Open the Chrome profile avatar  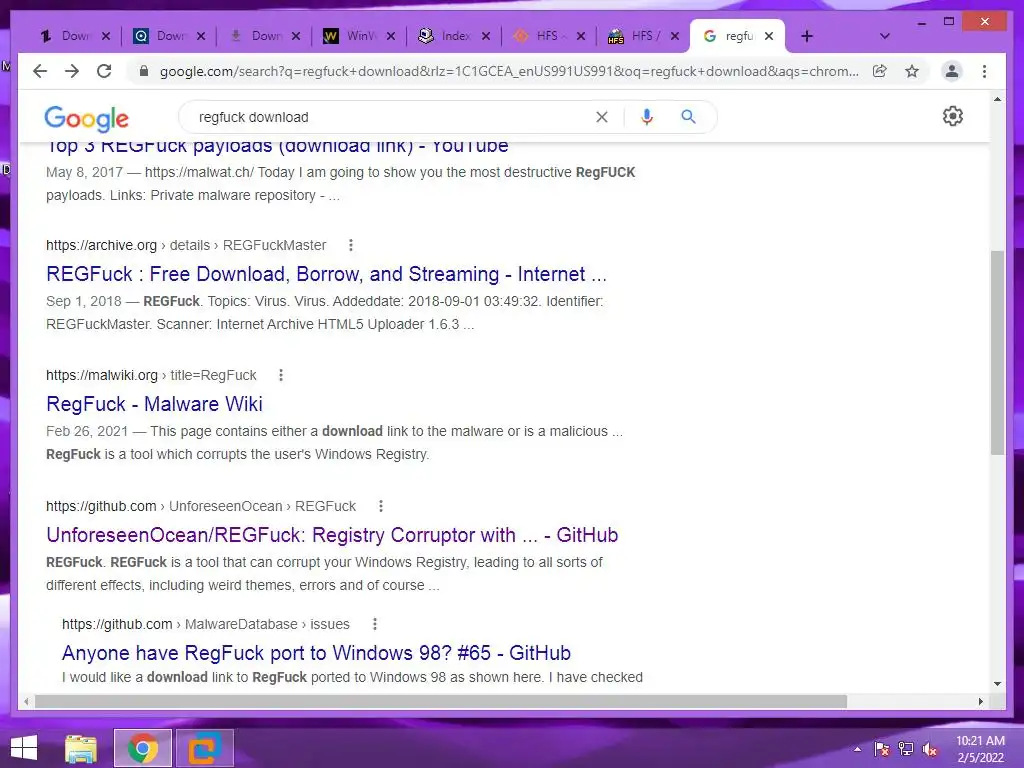point(952,71)
